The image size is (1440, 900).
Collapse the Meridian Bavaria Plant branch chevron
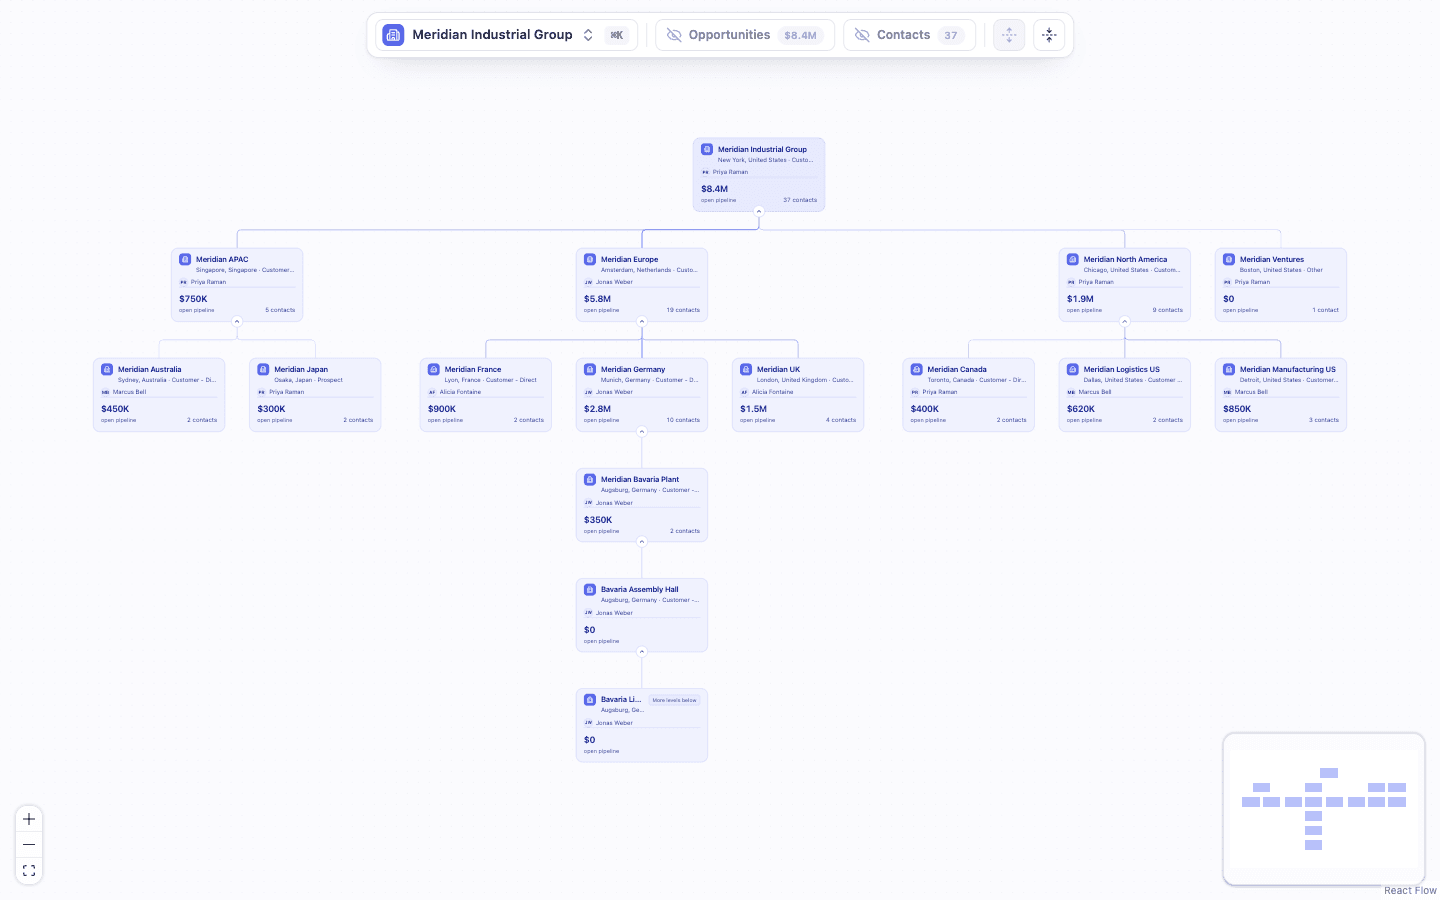coord(642,541)
